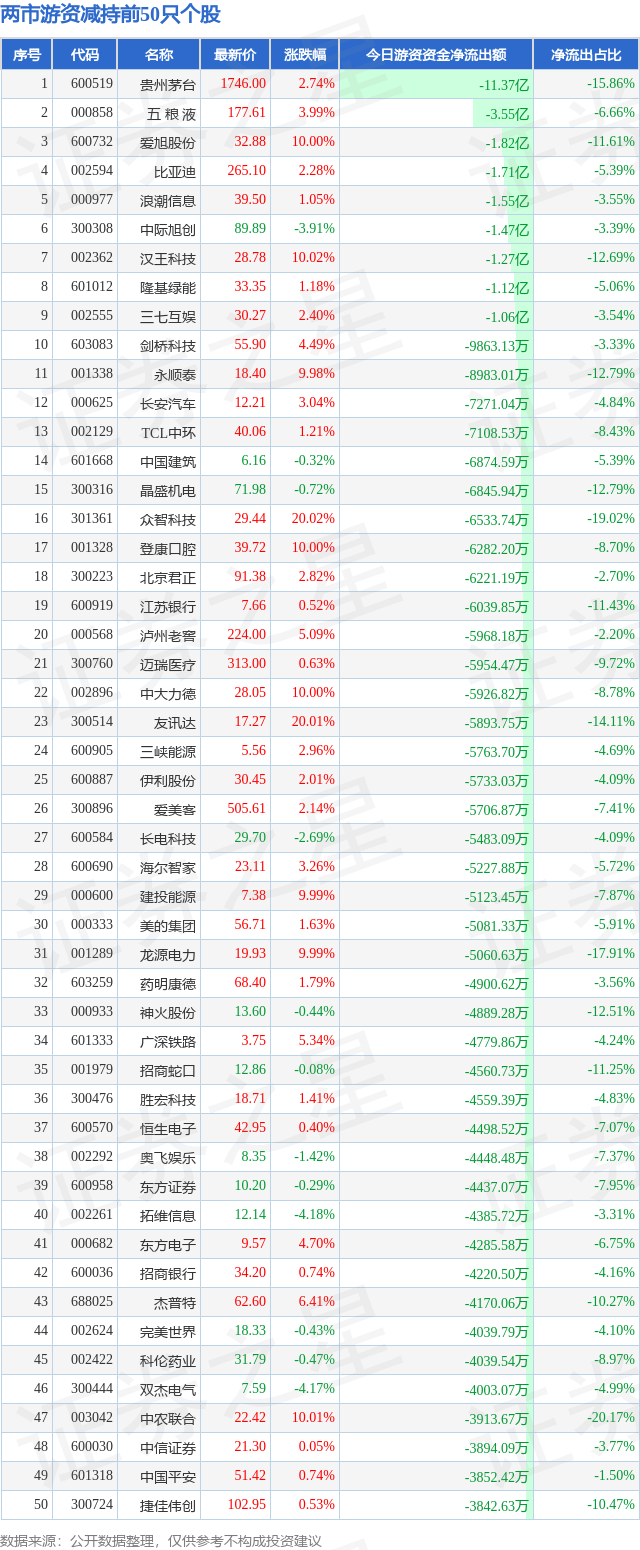Click the 代码 column header
The image size is (640, 1550).
[x=85, y=55]
